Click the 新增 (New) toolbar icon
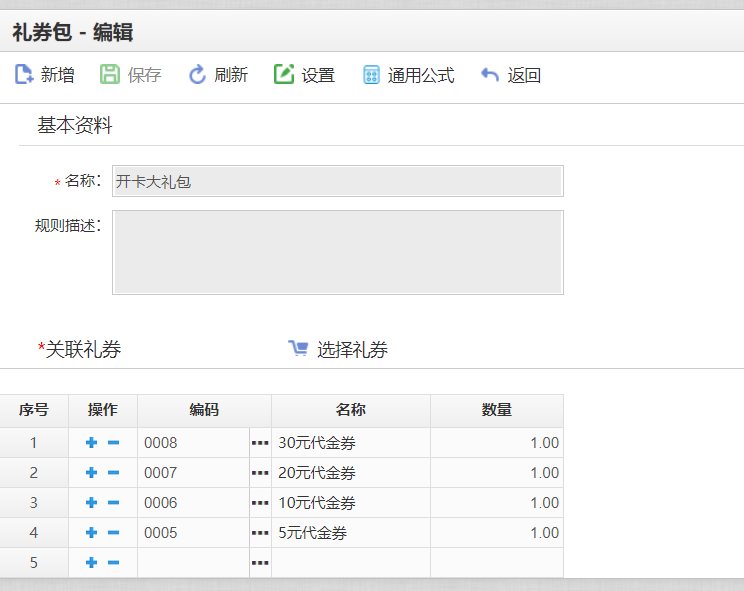The width and height of the screenshot is (744, 591). [x=24, y=75]
